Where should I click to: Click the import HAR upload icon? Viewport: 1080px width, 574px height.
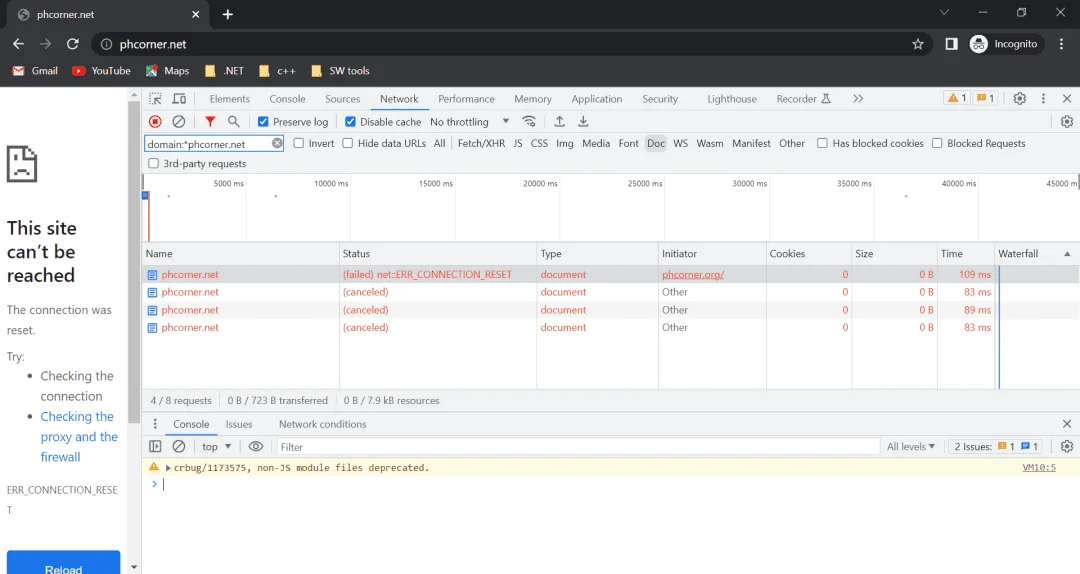[559, 121]
